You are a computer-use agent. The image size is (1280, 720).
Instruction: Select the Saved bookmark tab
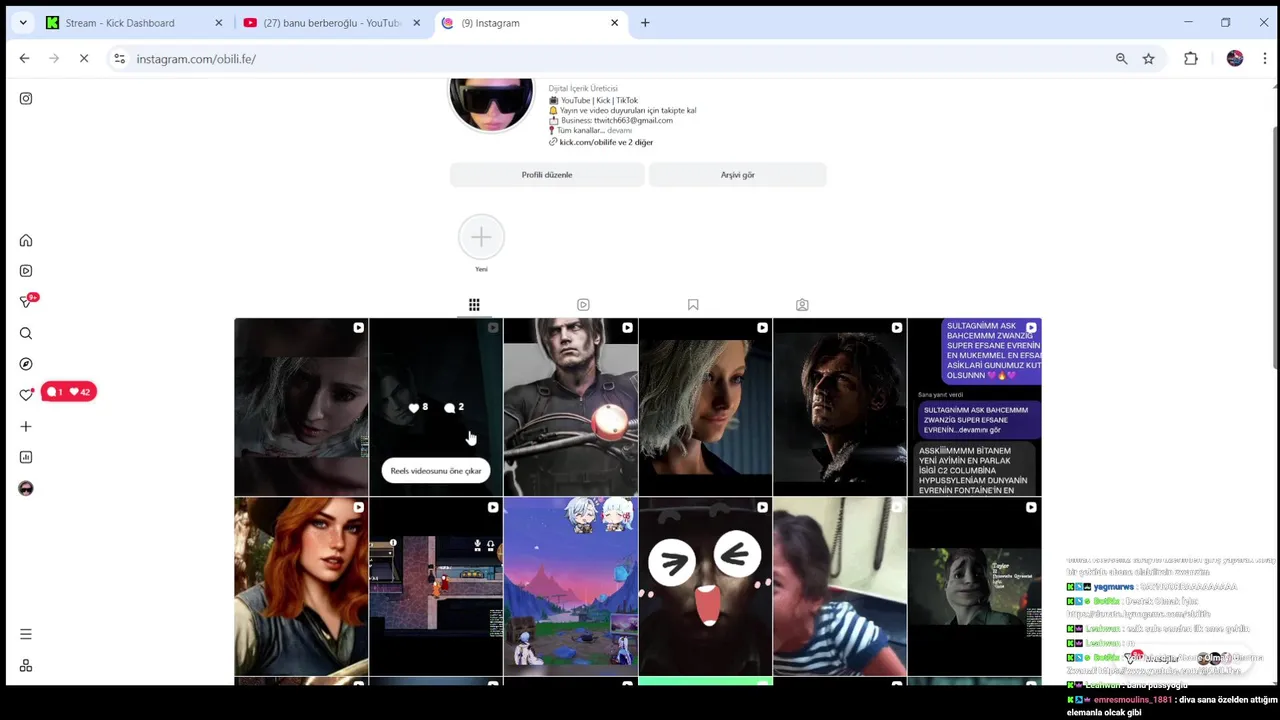click(x=693, y=305)
